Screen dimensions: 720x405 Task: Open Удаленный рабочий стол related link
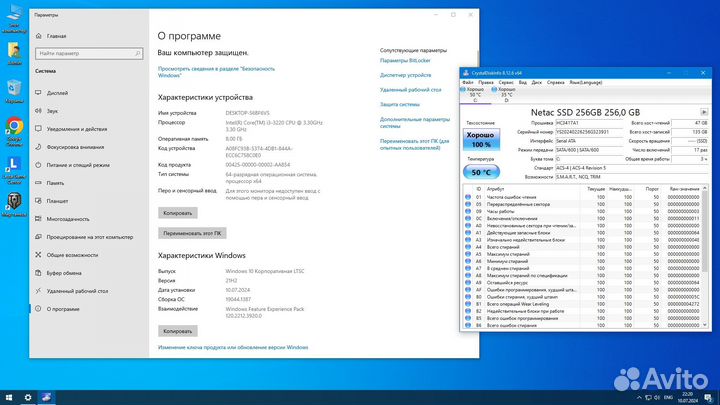[x=411, y=90]
